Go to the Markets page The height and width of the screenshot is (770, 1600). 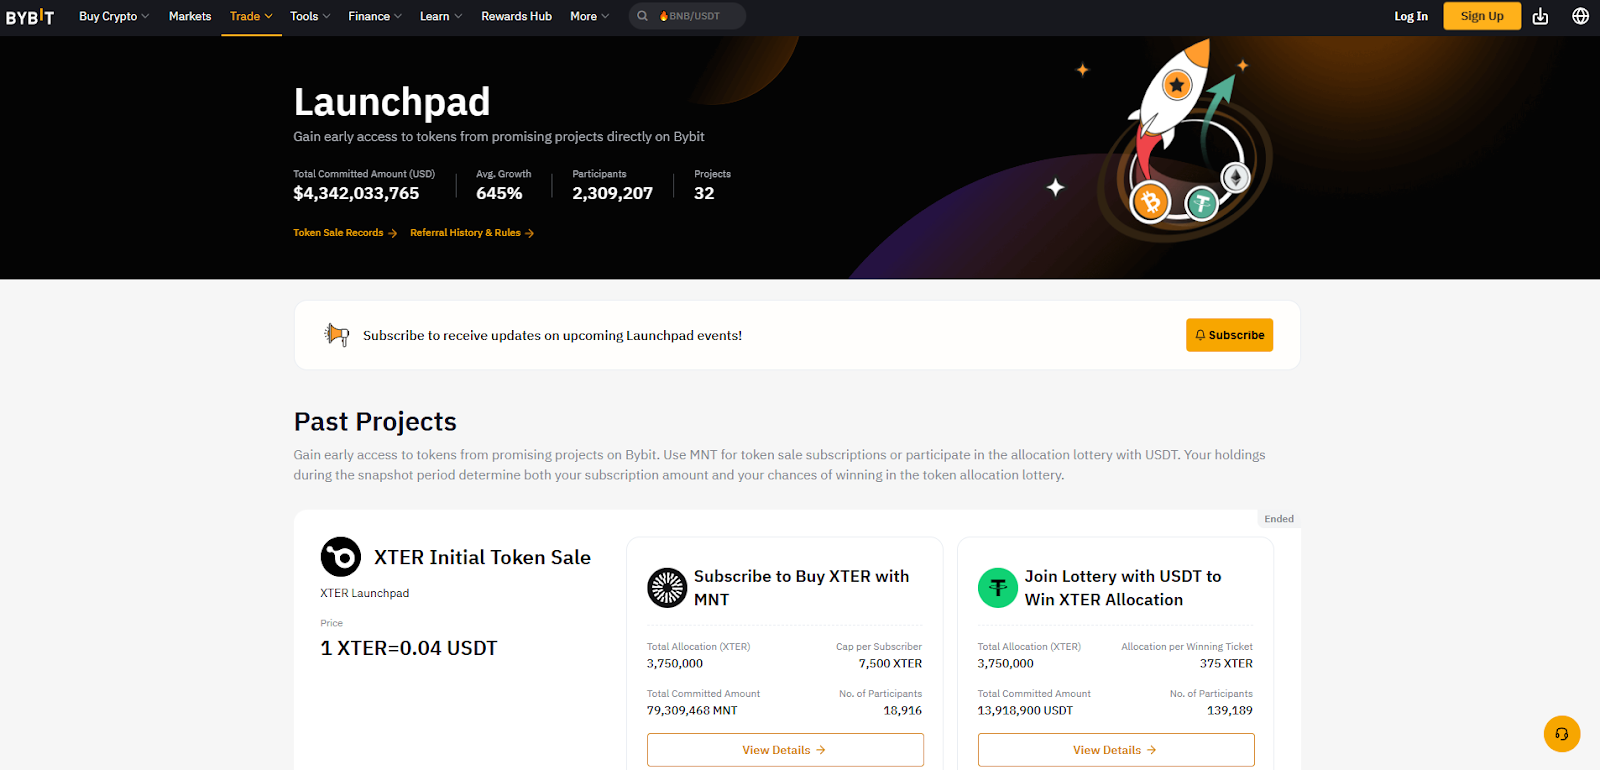pyautogui.click(x=190, y=16)
